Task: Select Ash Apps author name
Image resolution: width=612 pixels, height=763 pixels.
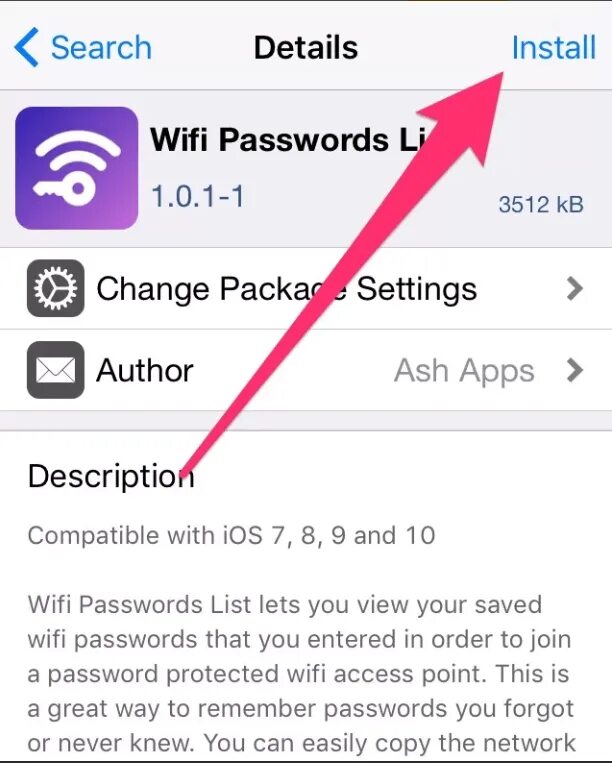Action: [464, 371]
